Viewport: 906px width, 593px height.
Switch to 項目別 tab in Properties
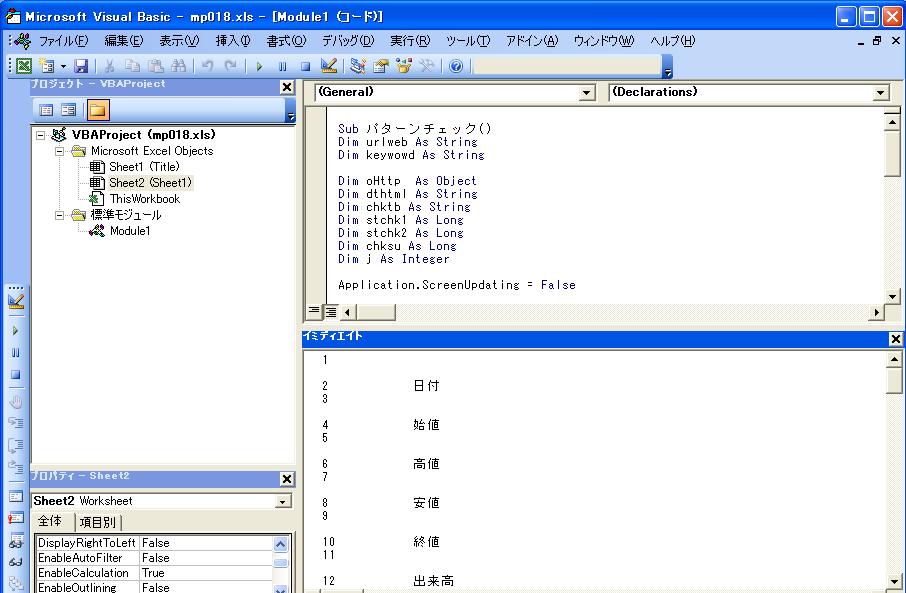tap(98, 522)
